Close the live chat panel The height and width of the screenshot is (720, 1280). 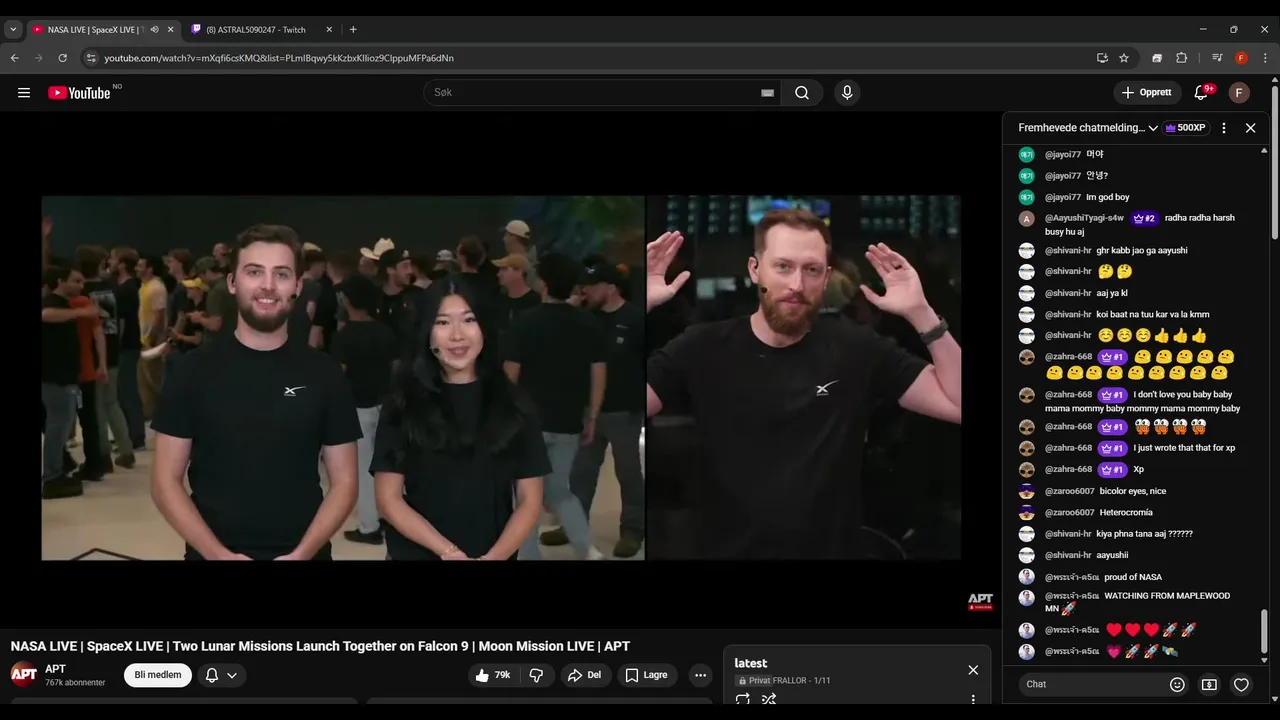click(1250, 128)
